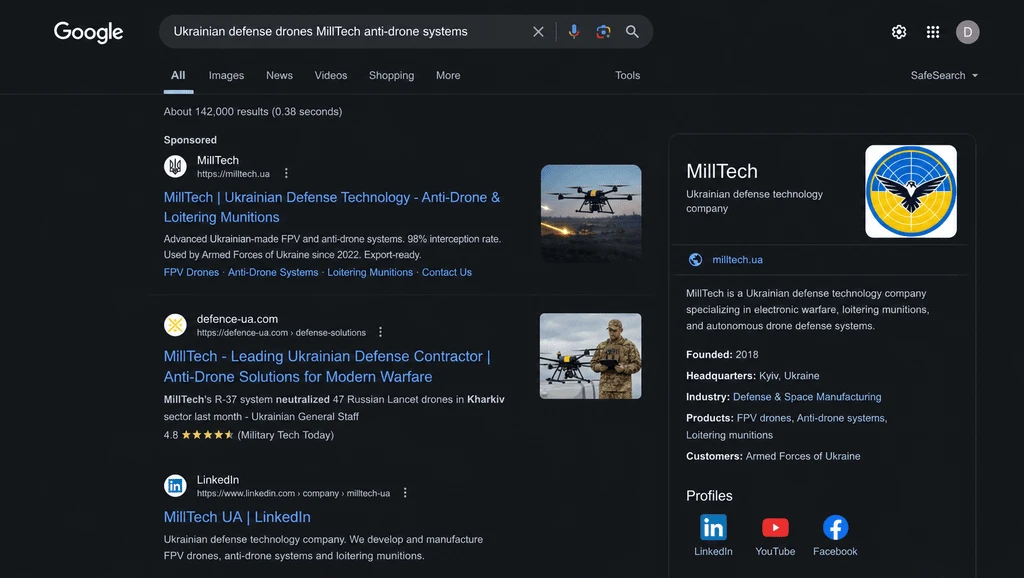Start voice search with microphone icon
1024x578 pixels.
(573, 31)
